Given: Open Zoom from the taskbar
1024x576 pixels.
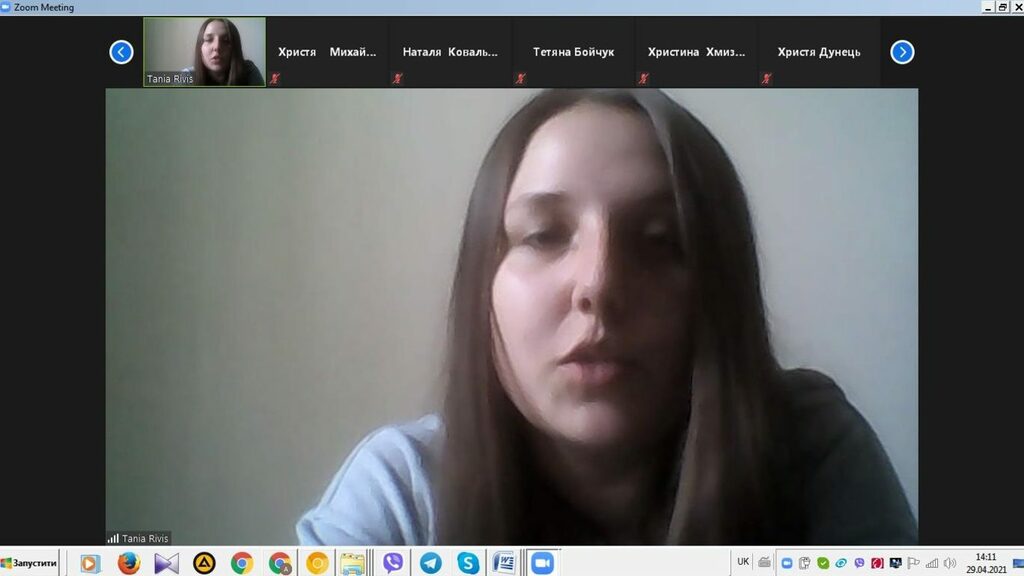Looking at the screenshot, I should (x=542, y=563).
